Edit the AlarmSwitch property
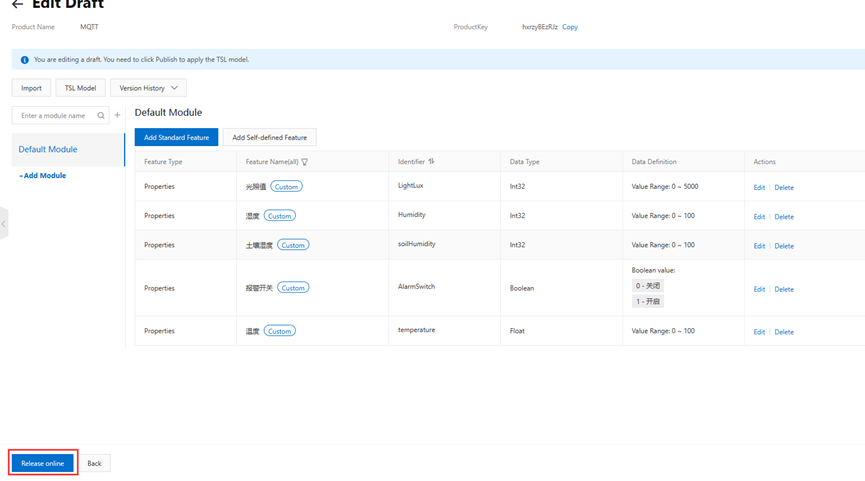The width and height of the screenshot is (865, 481). [759, 289]
